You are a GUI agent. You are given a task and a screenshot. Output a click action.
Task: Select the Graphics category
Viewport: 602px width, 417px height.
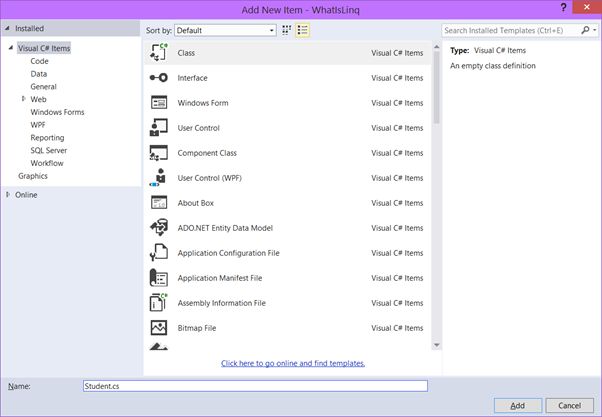(x=33, y=176)
